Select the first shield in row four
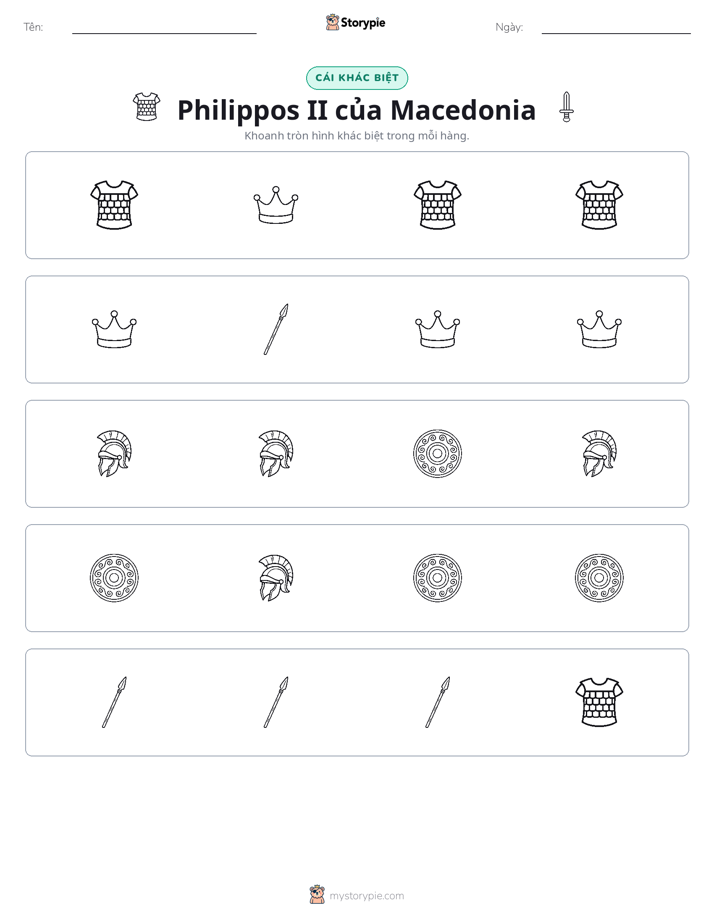Viewport: 714px width, 924px height. coord(114,578)
